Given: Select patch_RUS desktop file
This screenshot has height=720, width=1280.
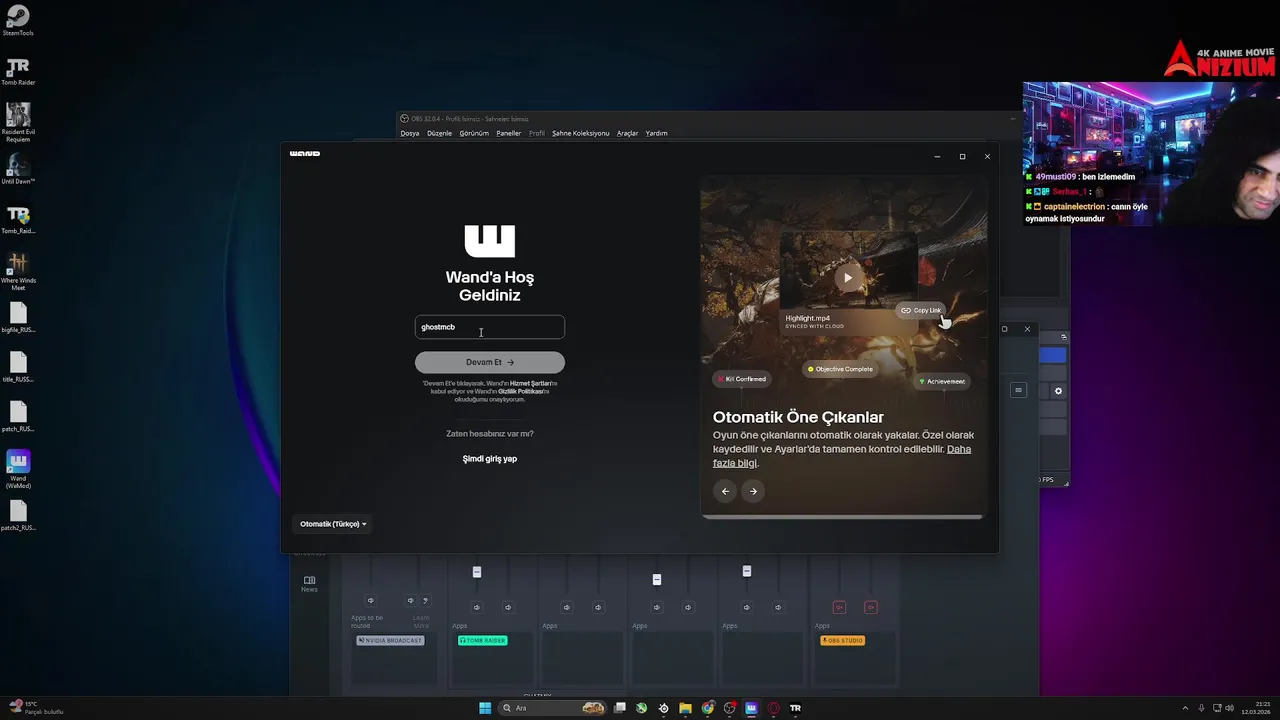Looking at the screenshot, I should [18, 417].
